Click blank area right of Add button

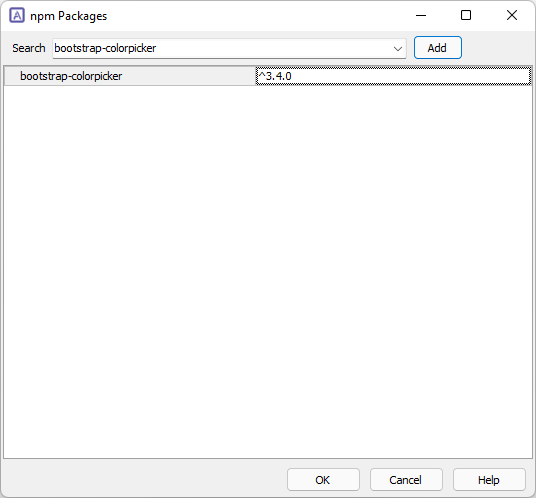(x=497, y=48)
